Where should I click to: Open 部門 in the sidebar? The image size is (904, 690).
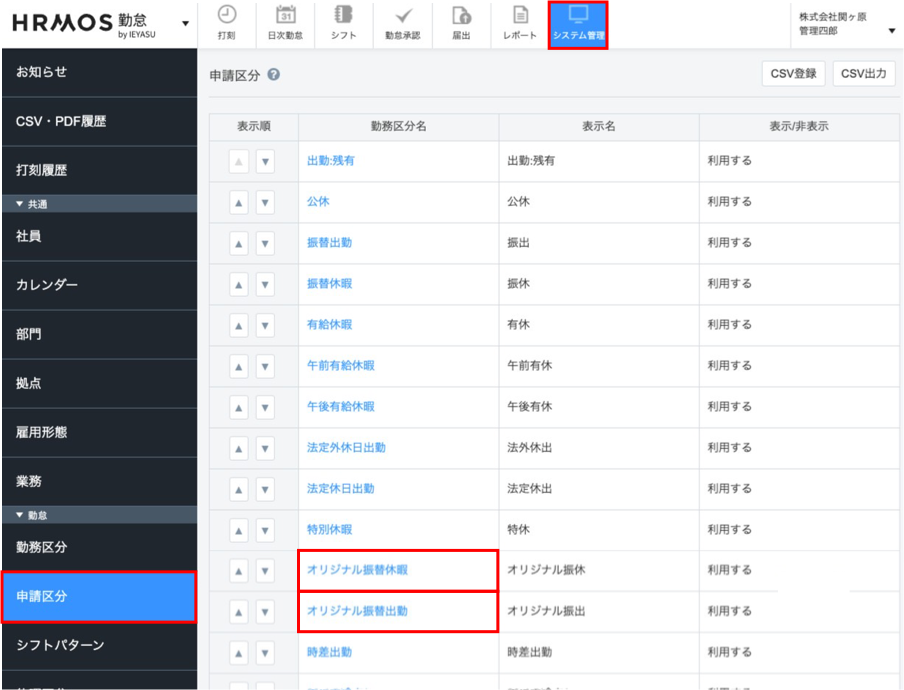[99, 334]
